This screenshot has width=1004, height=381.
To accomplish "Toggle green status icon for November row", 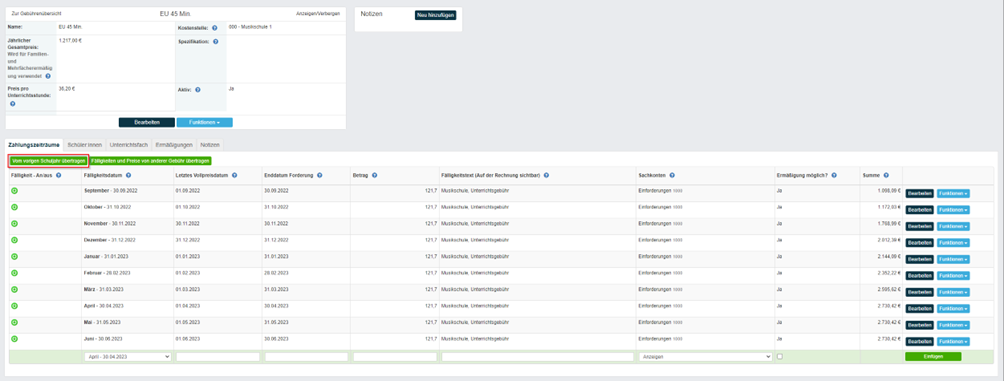I will click(14, 223).
